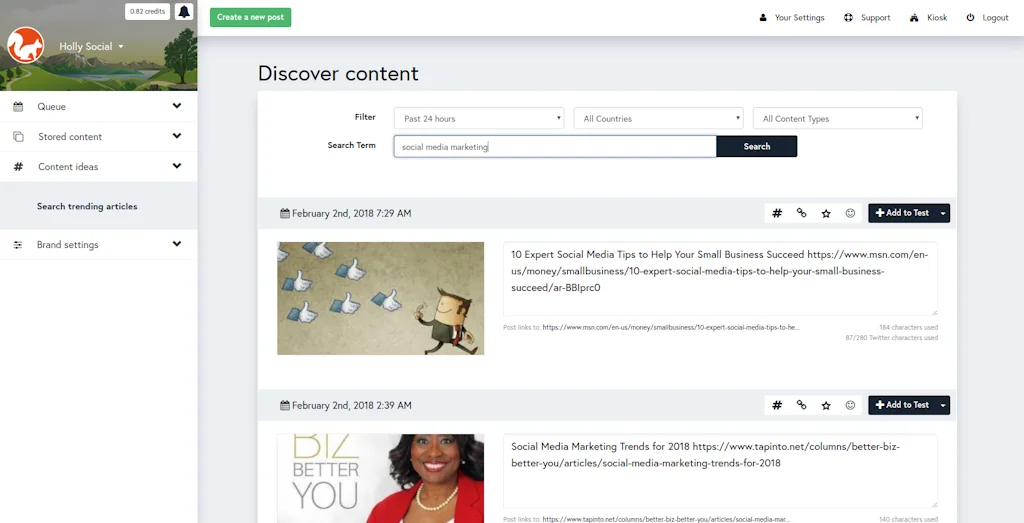Open Search trending articles menu item

point(87,206)
